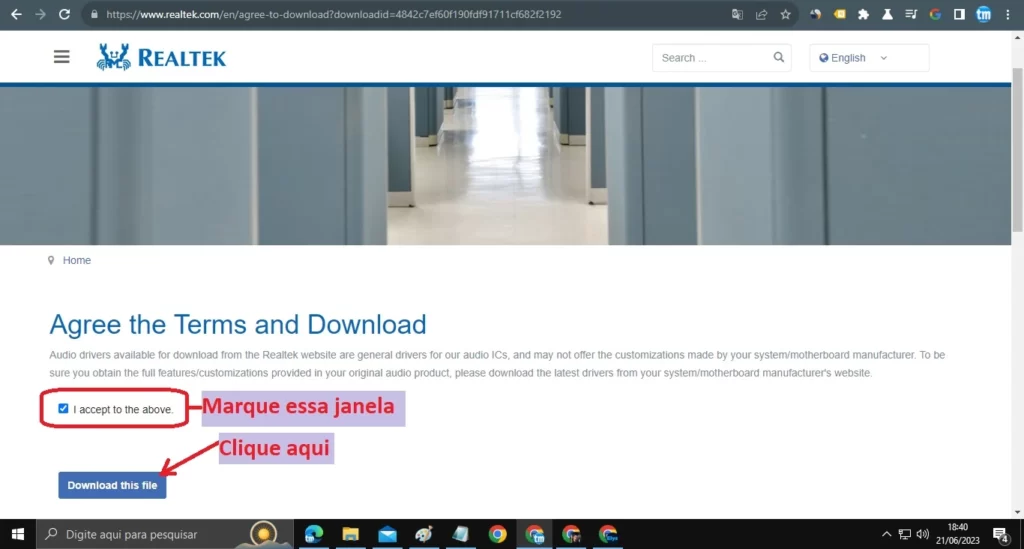The image size is (1024, 549).
Task: Open the notepad-style app in taskbar
Action: click(x=460, y=534)
